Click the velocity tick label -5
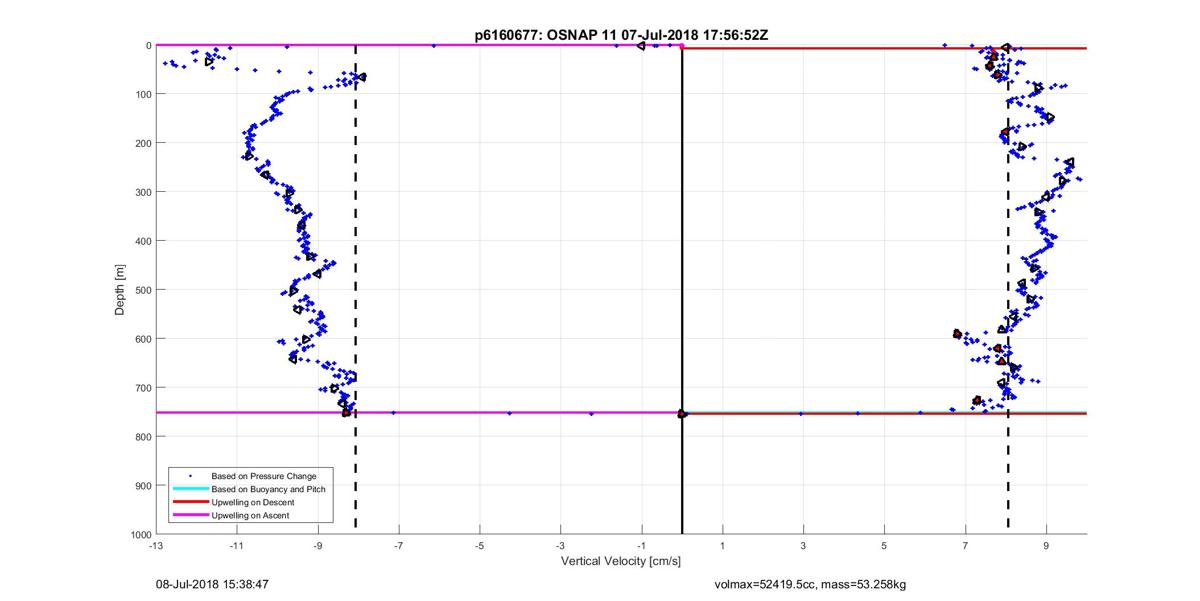Screen dimensions: 1200x601 (x=480, y=547)
